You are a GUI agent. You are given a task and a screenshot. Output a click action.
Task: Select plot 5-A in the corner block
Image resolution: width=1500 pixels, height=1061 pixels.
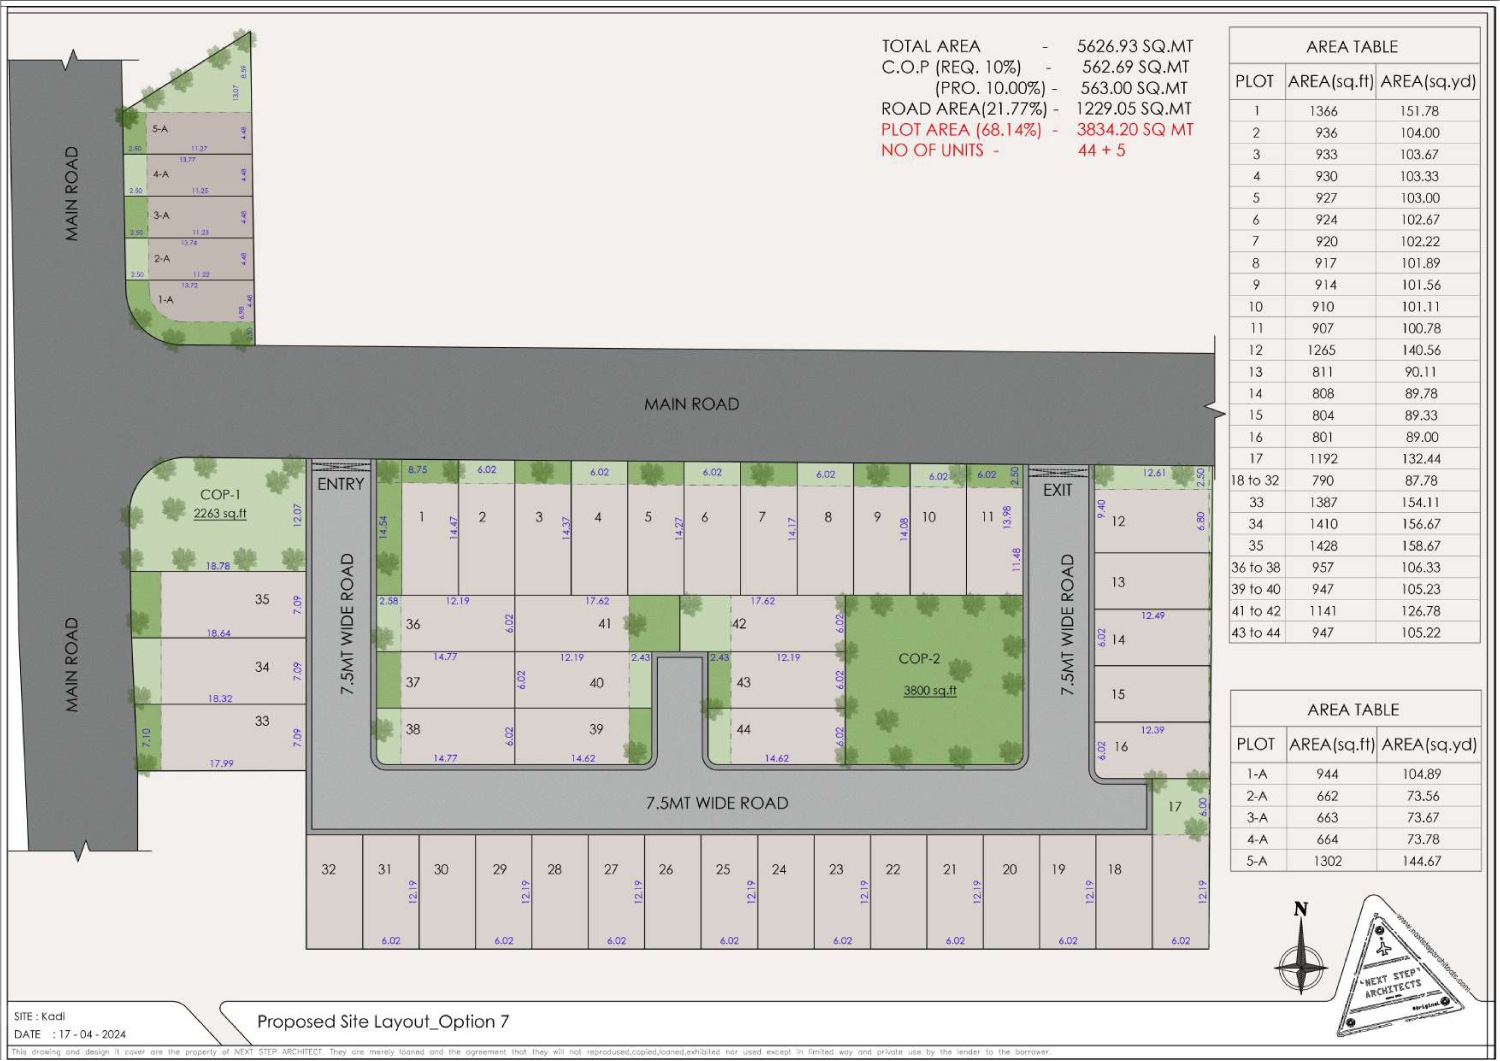[160, 128]
